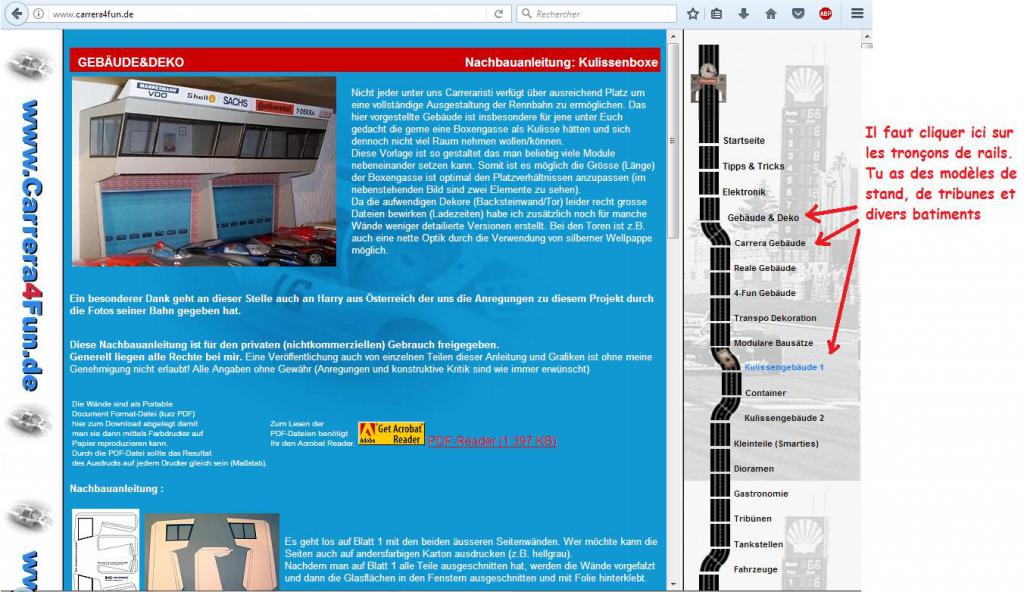
Task: Click the Nachbauanleitung: Kulissenboxe heading
Action: (561, 63)
